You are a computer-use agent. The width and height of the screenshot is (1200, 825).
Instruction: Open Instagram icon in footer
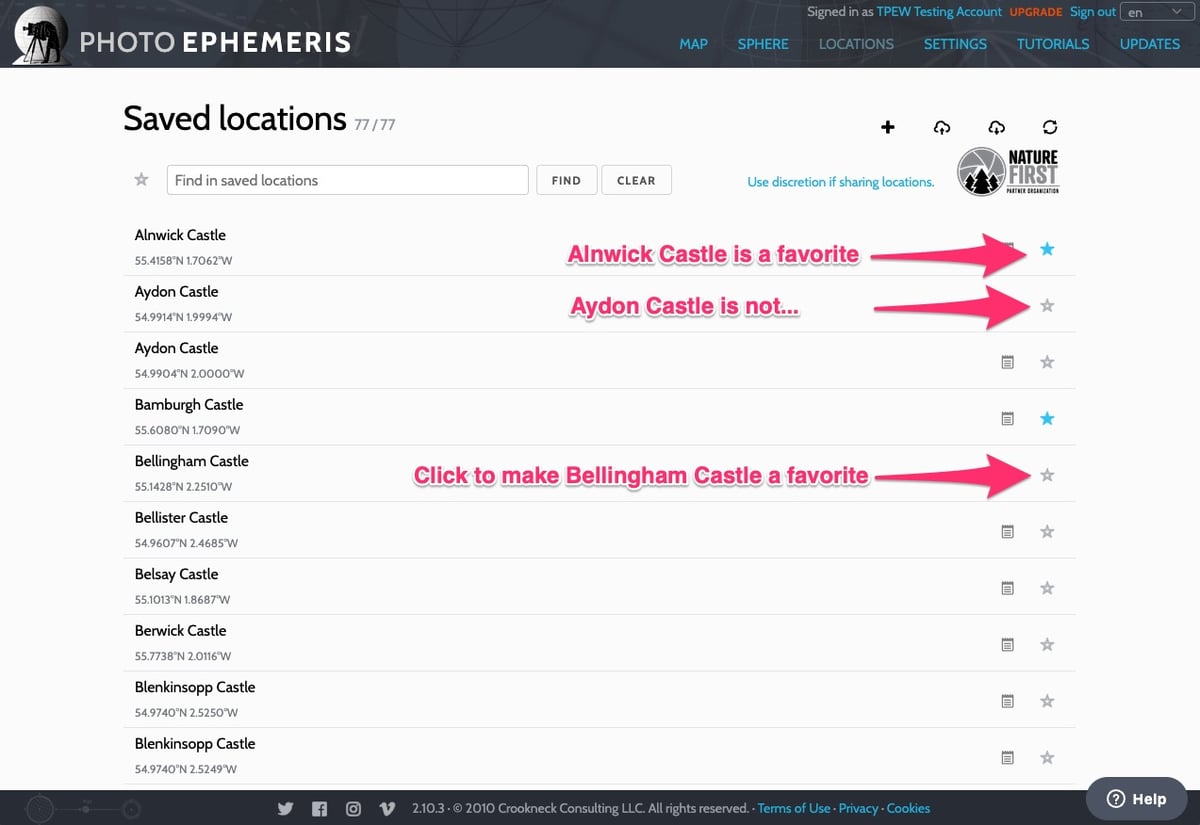(353, 809)
